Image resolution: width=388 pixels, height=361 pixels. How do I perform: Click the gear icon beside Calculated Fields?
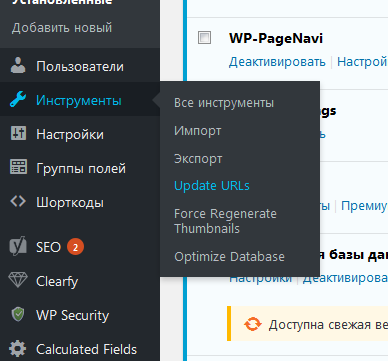click(x=18, y=349)
